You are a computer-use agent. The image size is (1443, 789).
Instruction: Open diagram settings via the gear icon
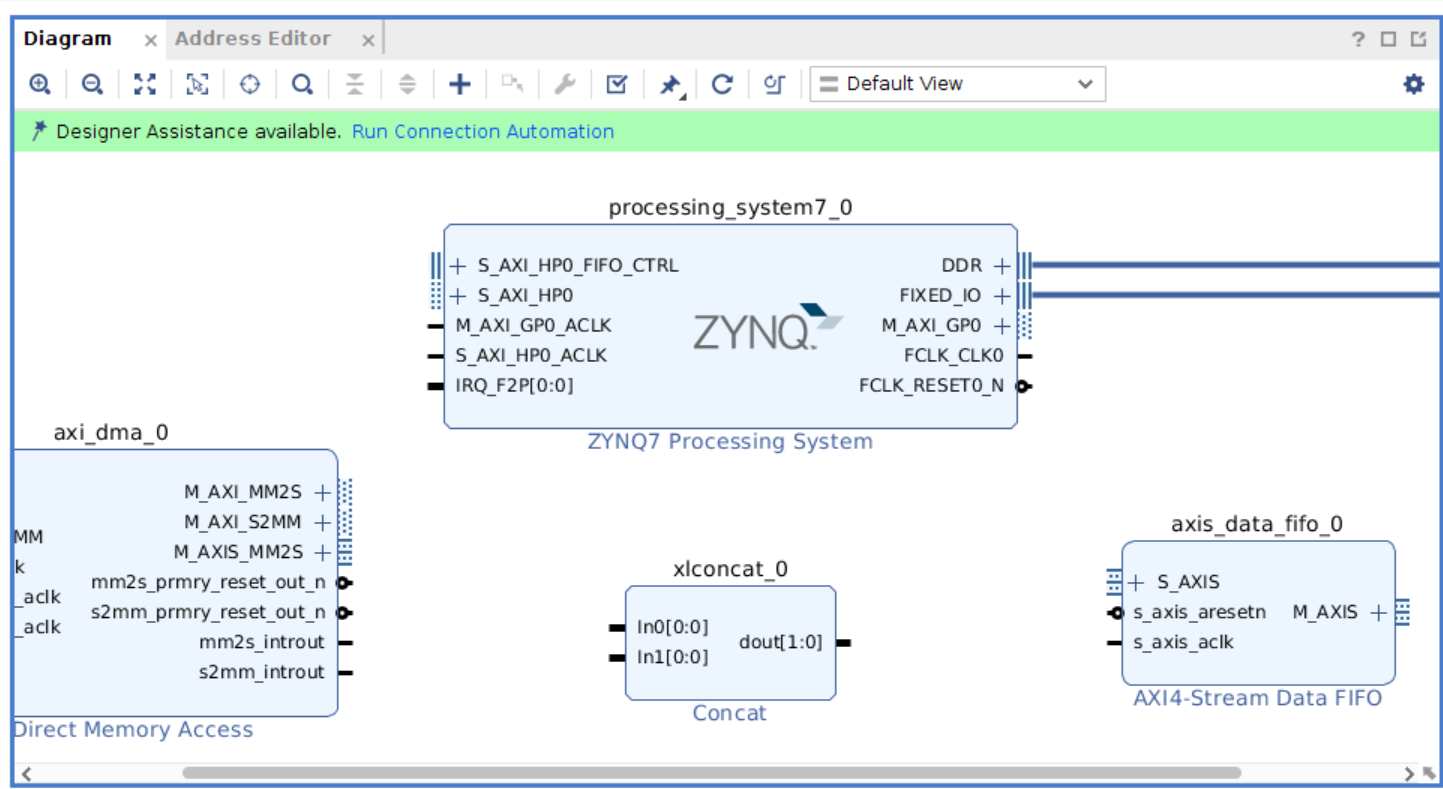(x=1412, y=84)
